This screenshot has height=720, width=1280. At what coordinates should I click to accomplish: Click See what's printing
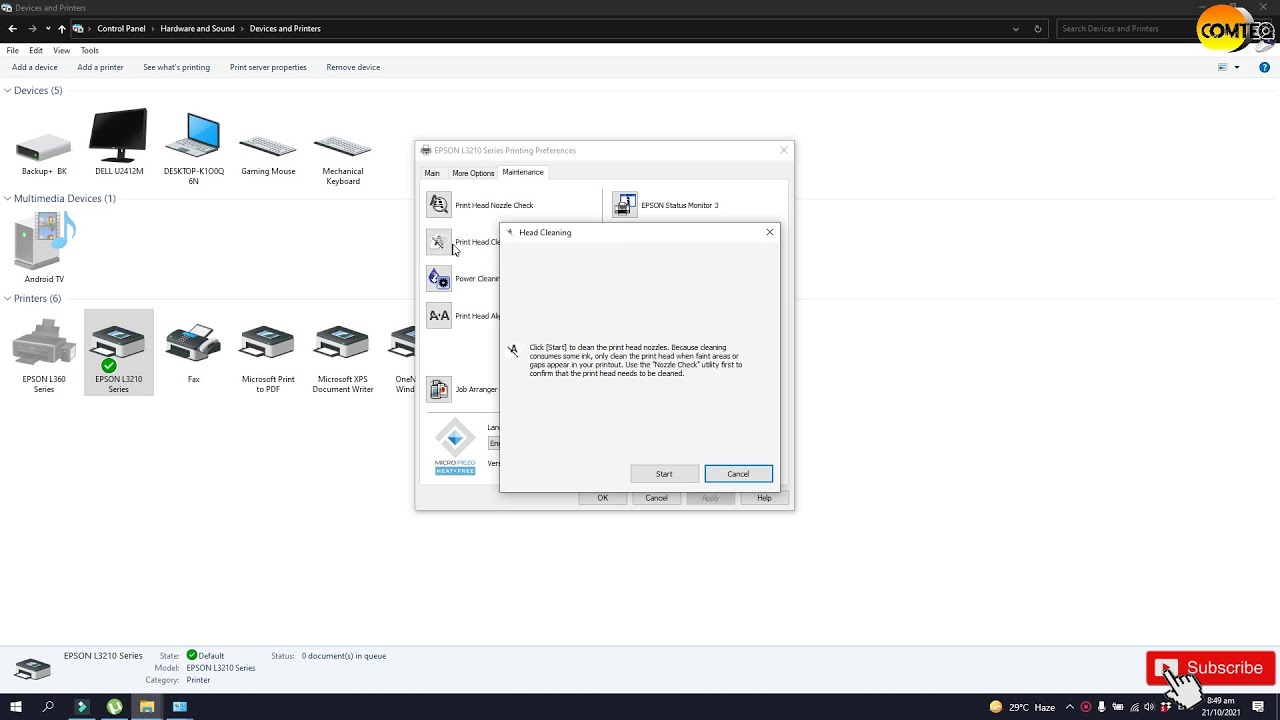point(176,67)
